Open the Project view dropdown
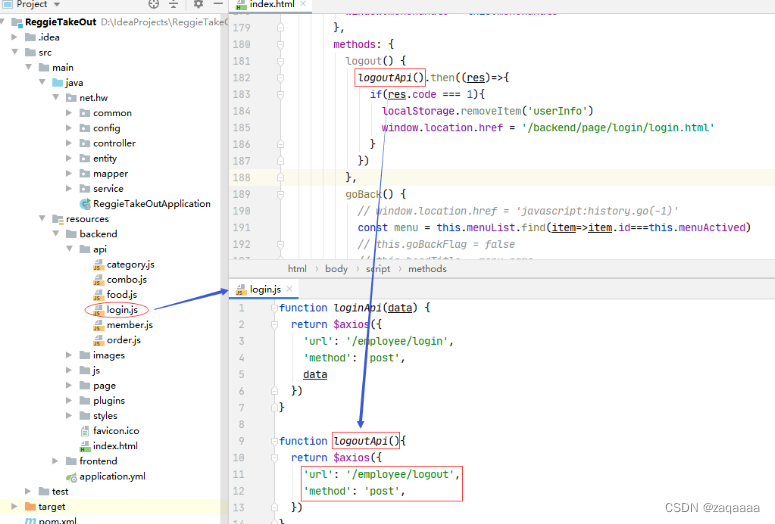This screenshot has width=775, height=524. 57,4
